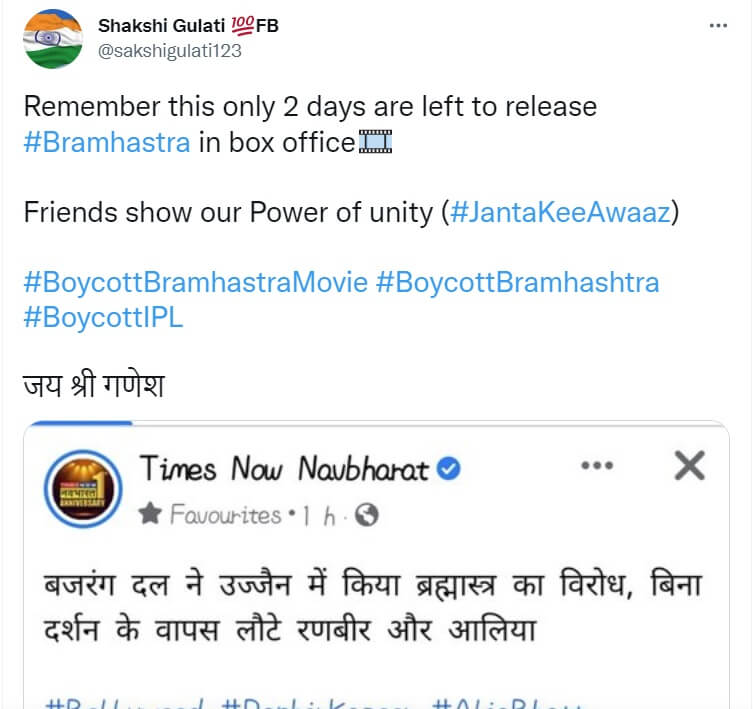Click the blue verified badge
The height and width of the screenshot is (709, 753).
point(449,469)
